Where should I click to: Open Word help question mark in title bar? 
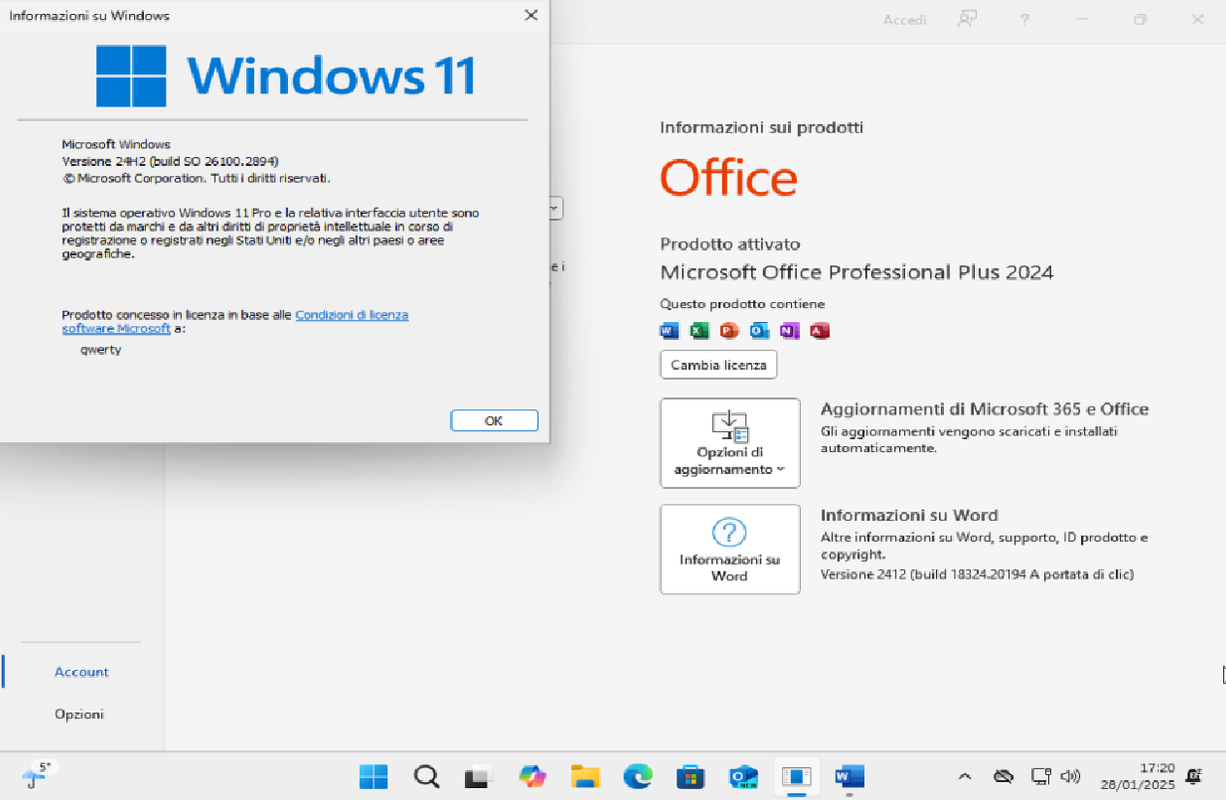(x=1025, y=19)
